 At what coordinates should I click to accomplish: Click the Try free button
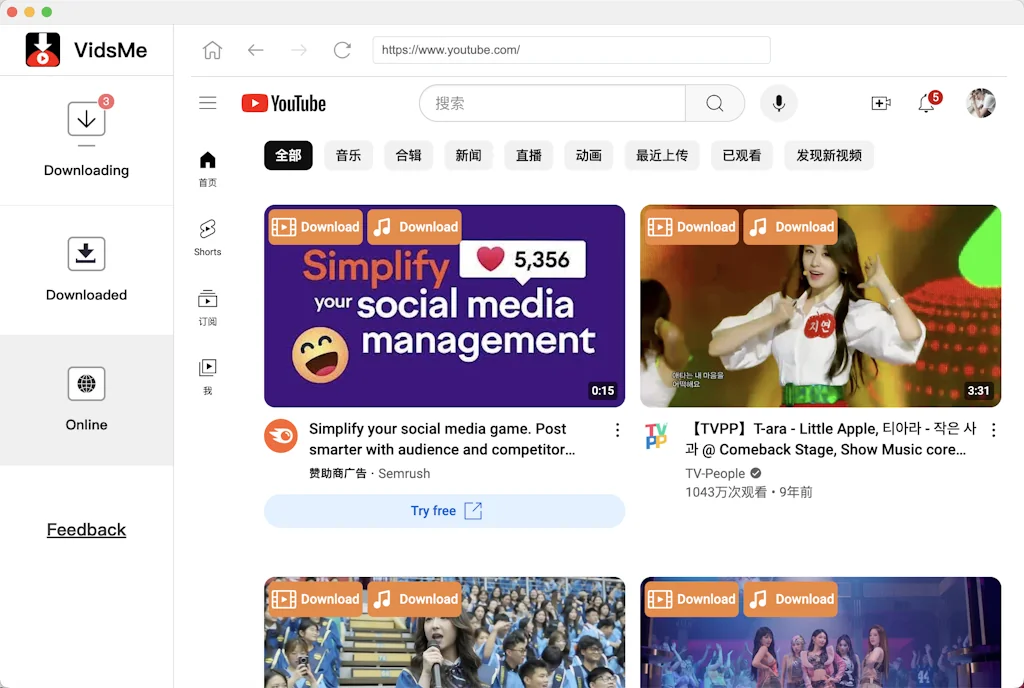[x=444, y=511]
